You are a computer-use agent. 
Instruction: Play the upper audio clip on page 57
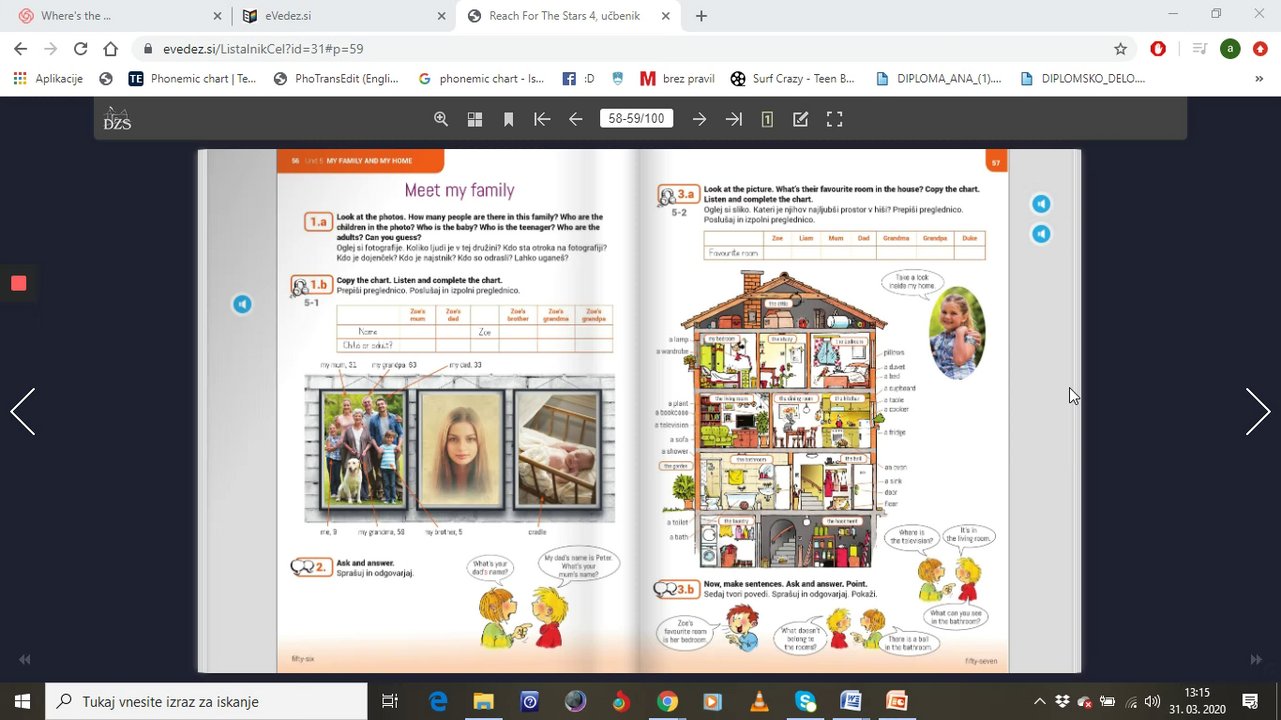point(1041,204)
